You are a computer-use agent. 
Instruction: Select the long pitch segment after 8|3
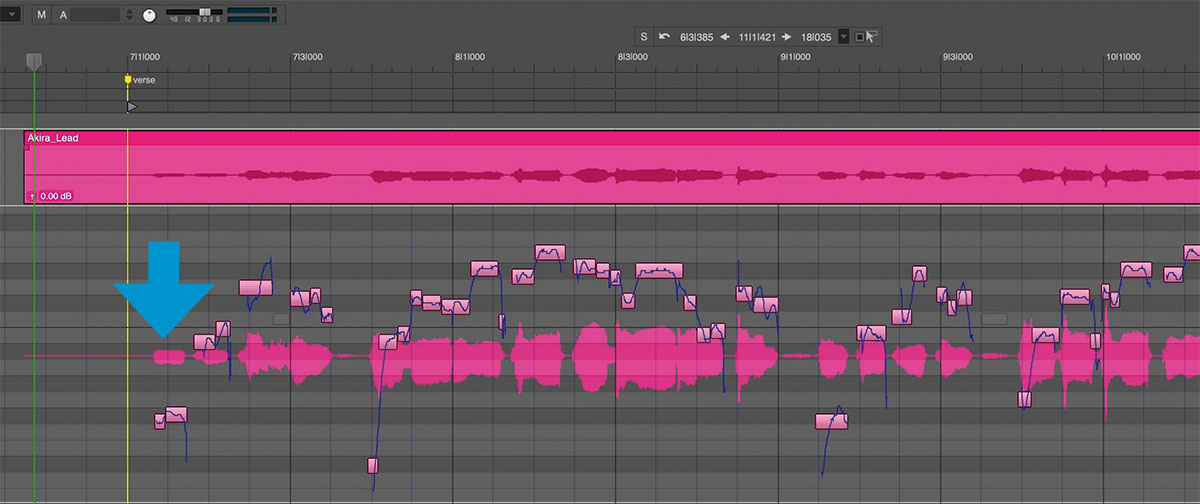tap(659, 271)
